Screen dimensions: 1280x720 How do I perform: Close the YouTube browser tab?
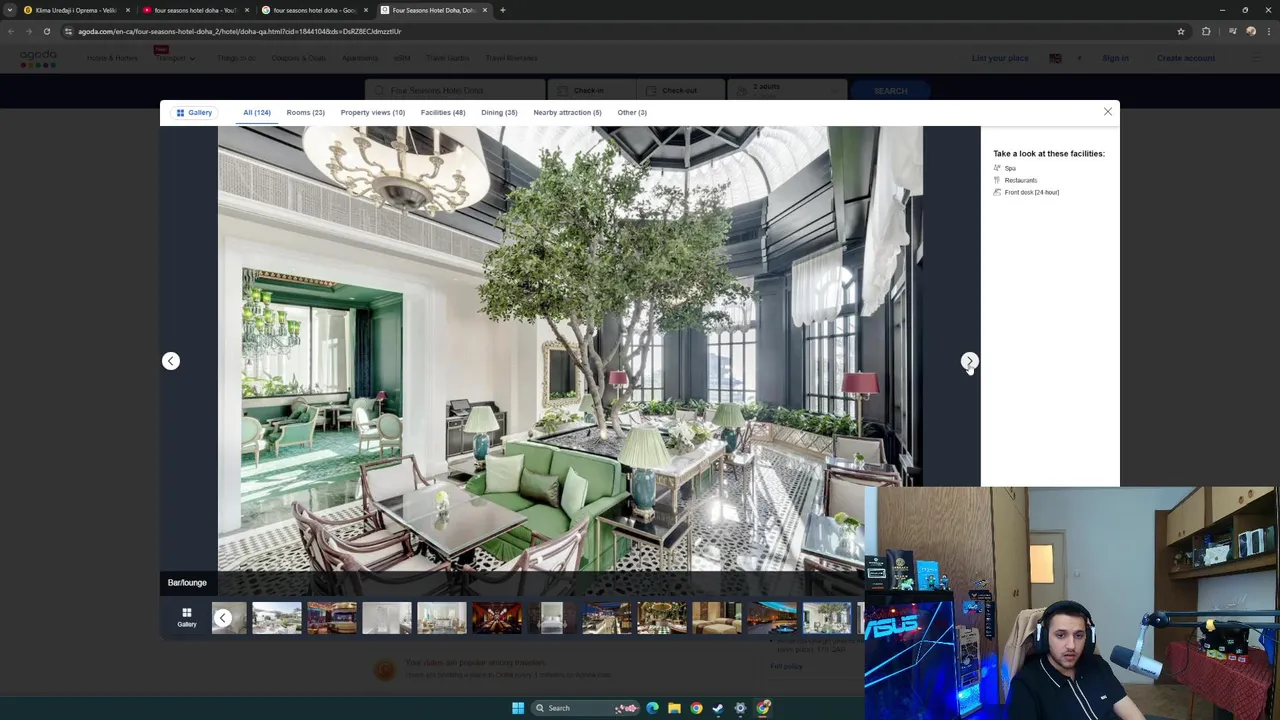click(246, 10)
